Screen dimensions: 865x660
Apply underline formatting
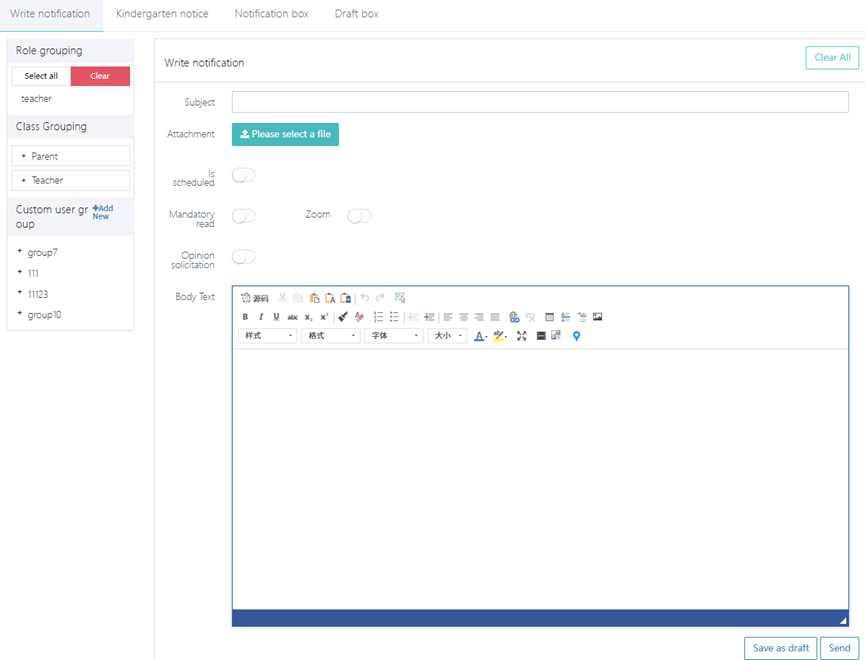tap(277, 317)
